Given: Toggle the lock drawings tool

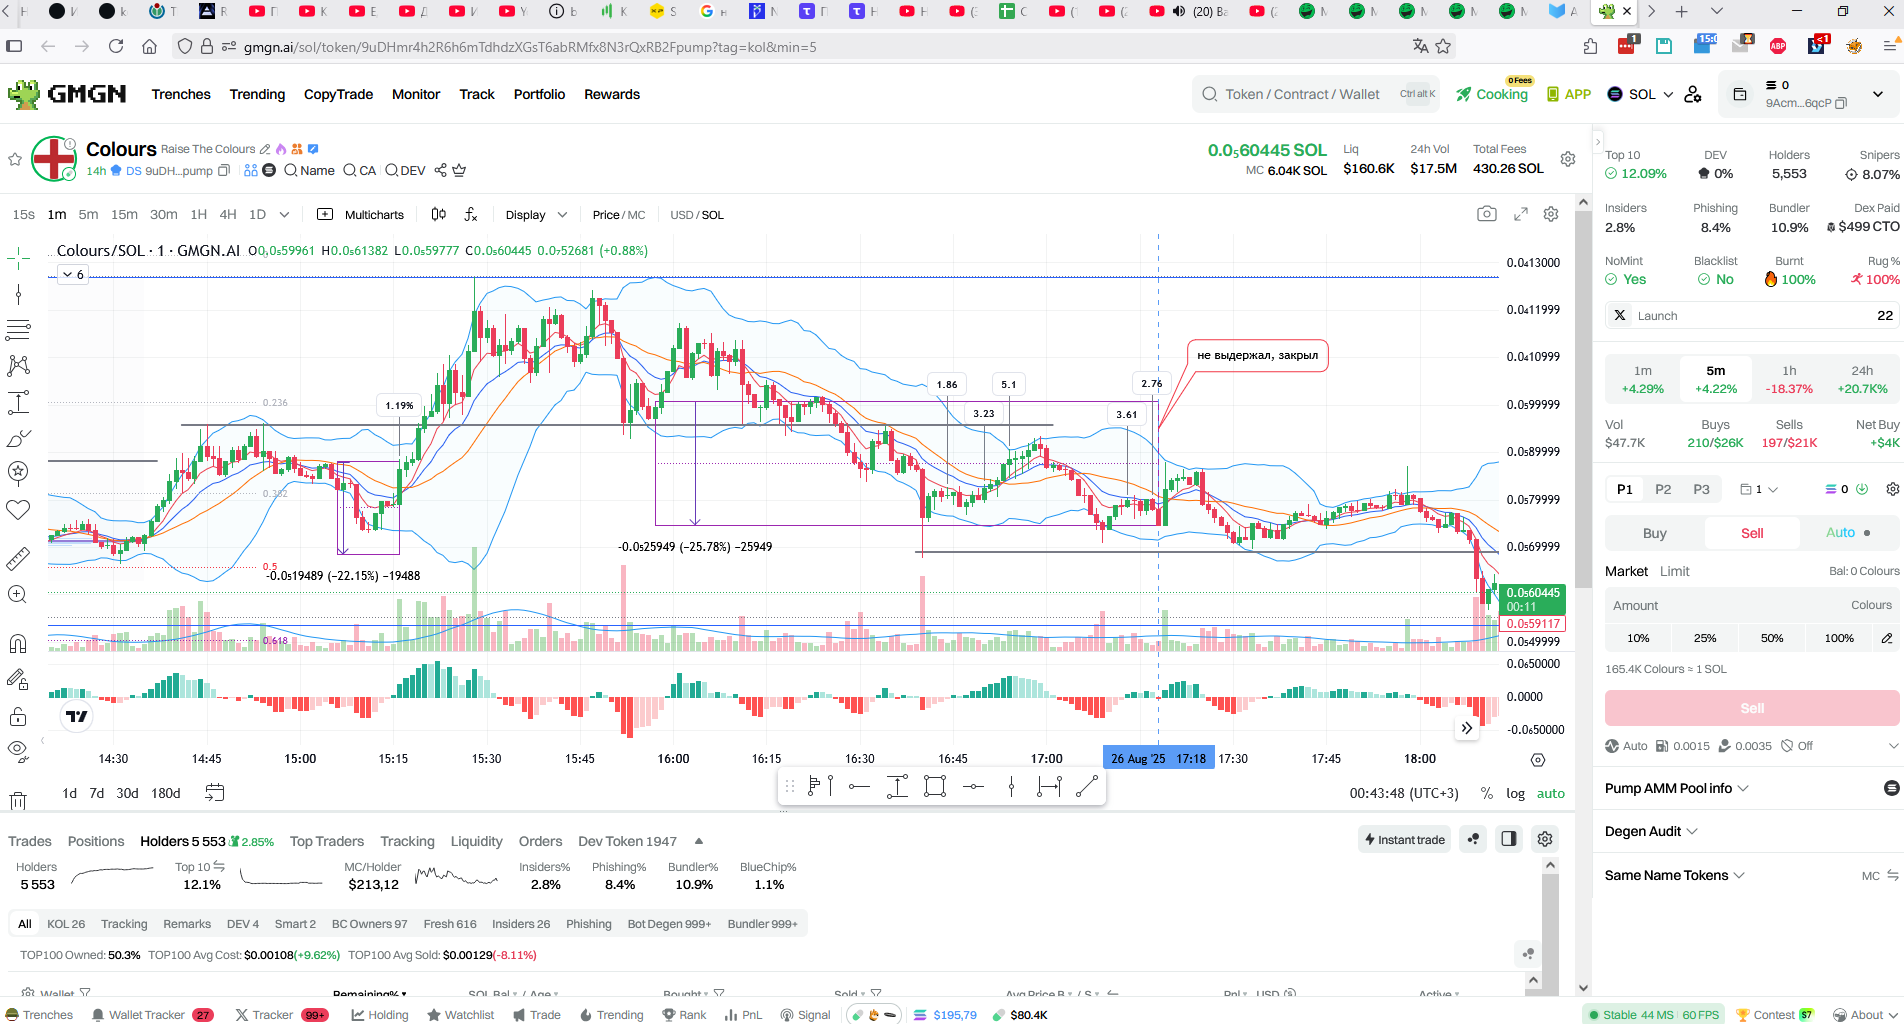Looking at the screenshot, I should 18,716.
